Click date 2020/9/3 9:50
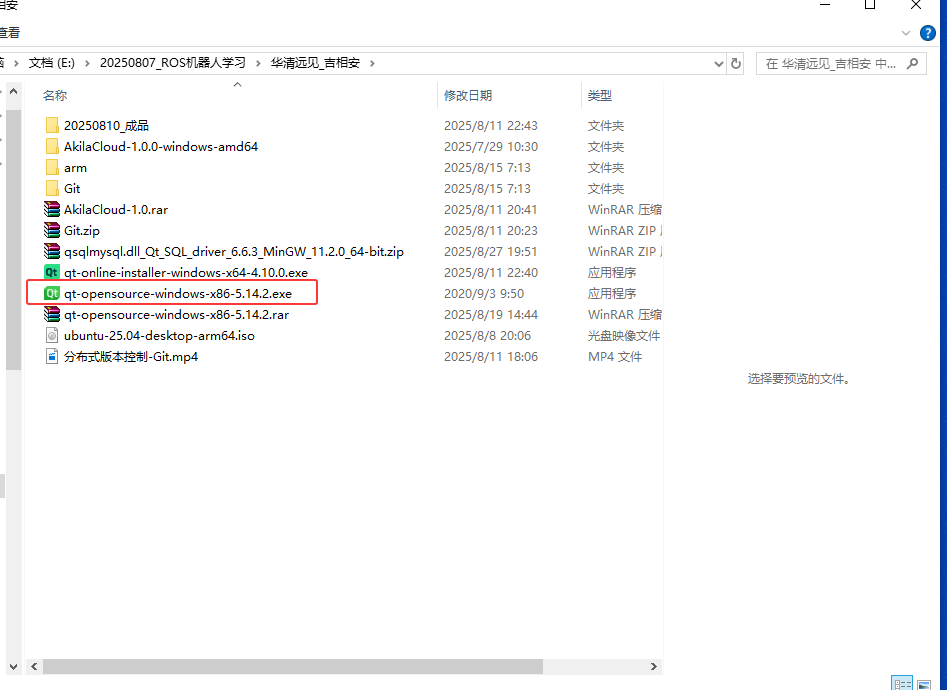947x690 pixels. tap(484, 294)
